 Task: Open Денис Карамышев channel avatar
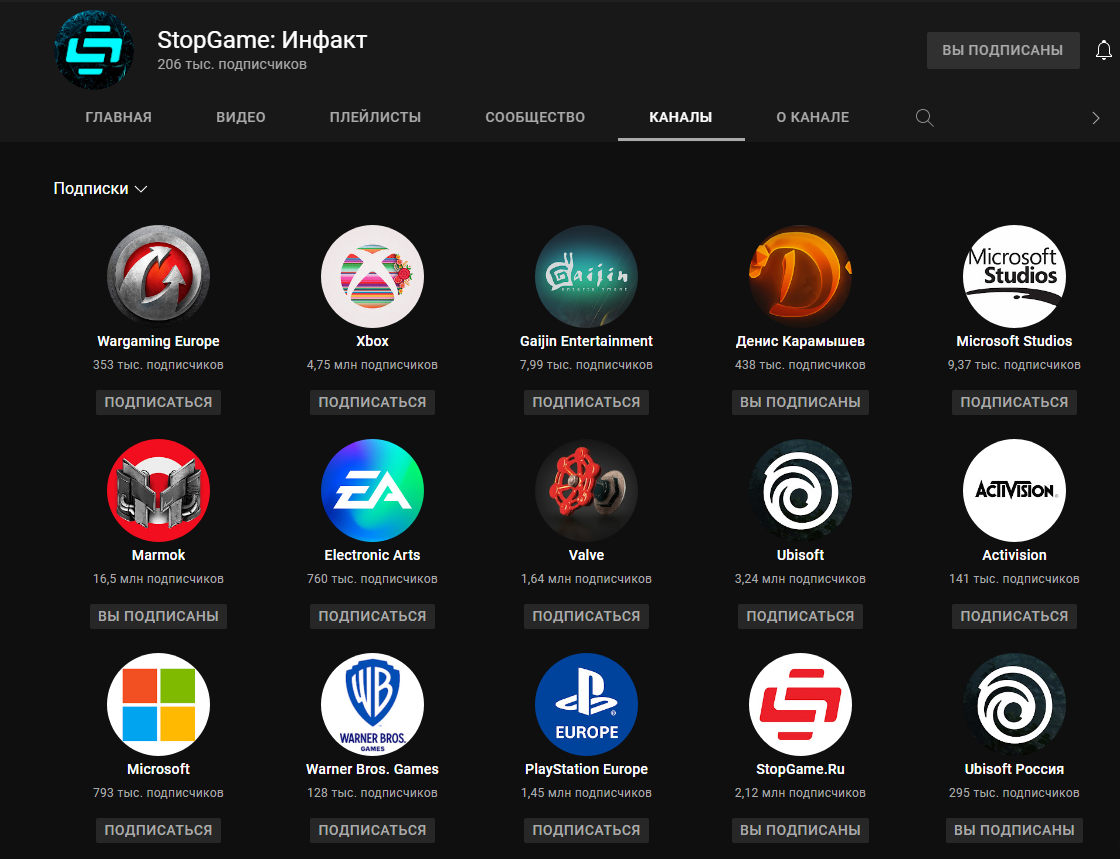pos(800,276)
